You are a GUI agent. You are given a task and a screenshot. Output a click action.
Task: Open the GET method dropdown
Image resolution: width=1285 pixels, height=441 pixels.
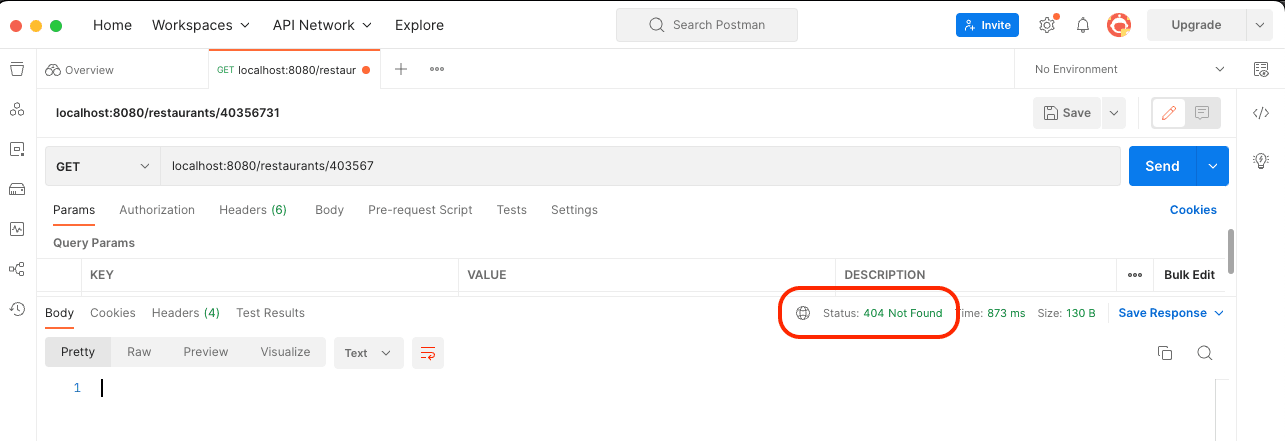point(102,166)
